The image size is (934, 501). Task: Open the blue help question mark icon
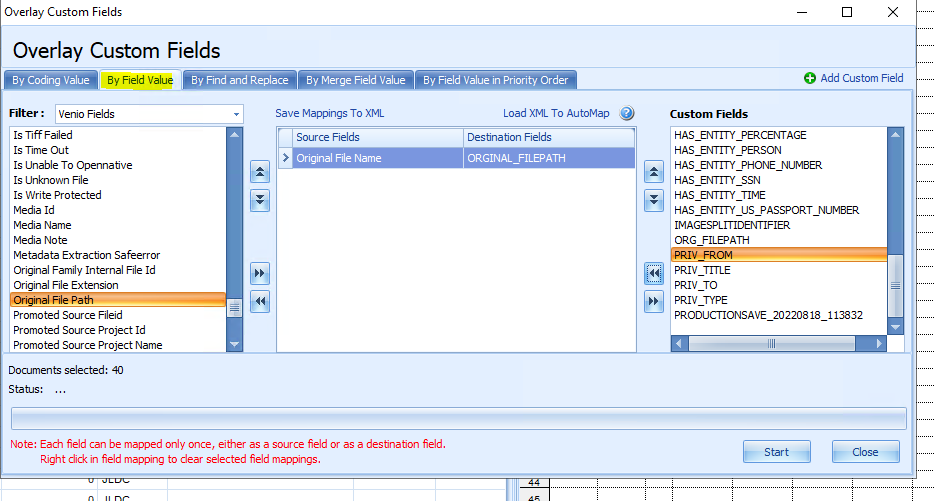click(627, 113)
